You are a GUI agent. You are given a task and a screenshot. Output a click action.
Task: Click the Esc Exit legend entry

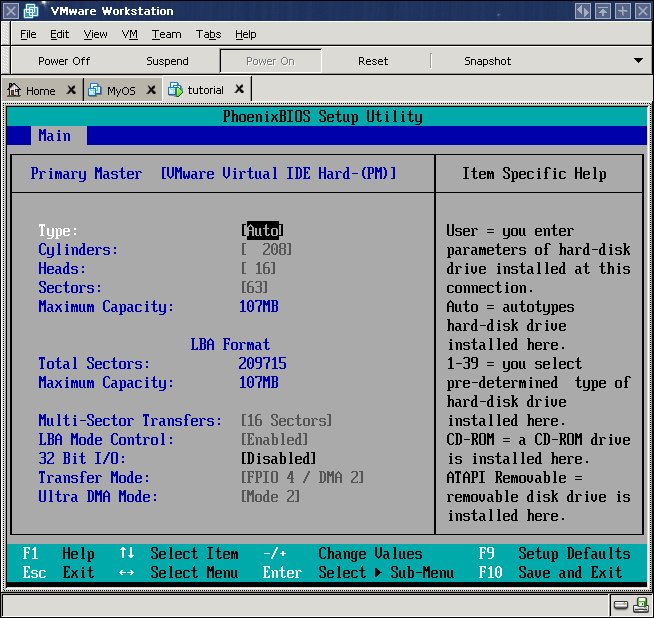click(58, 572)
